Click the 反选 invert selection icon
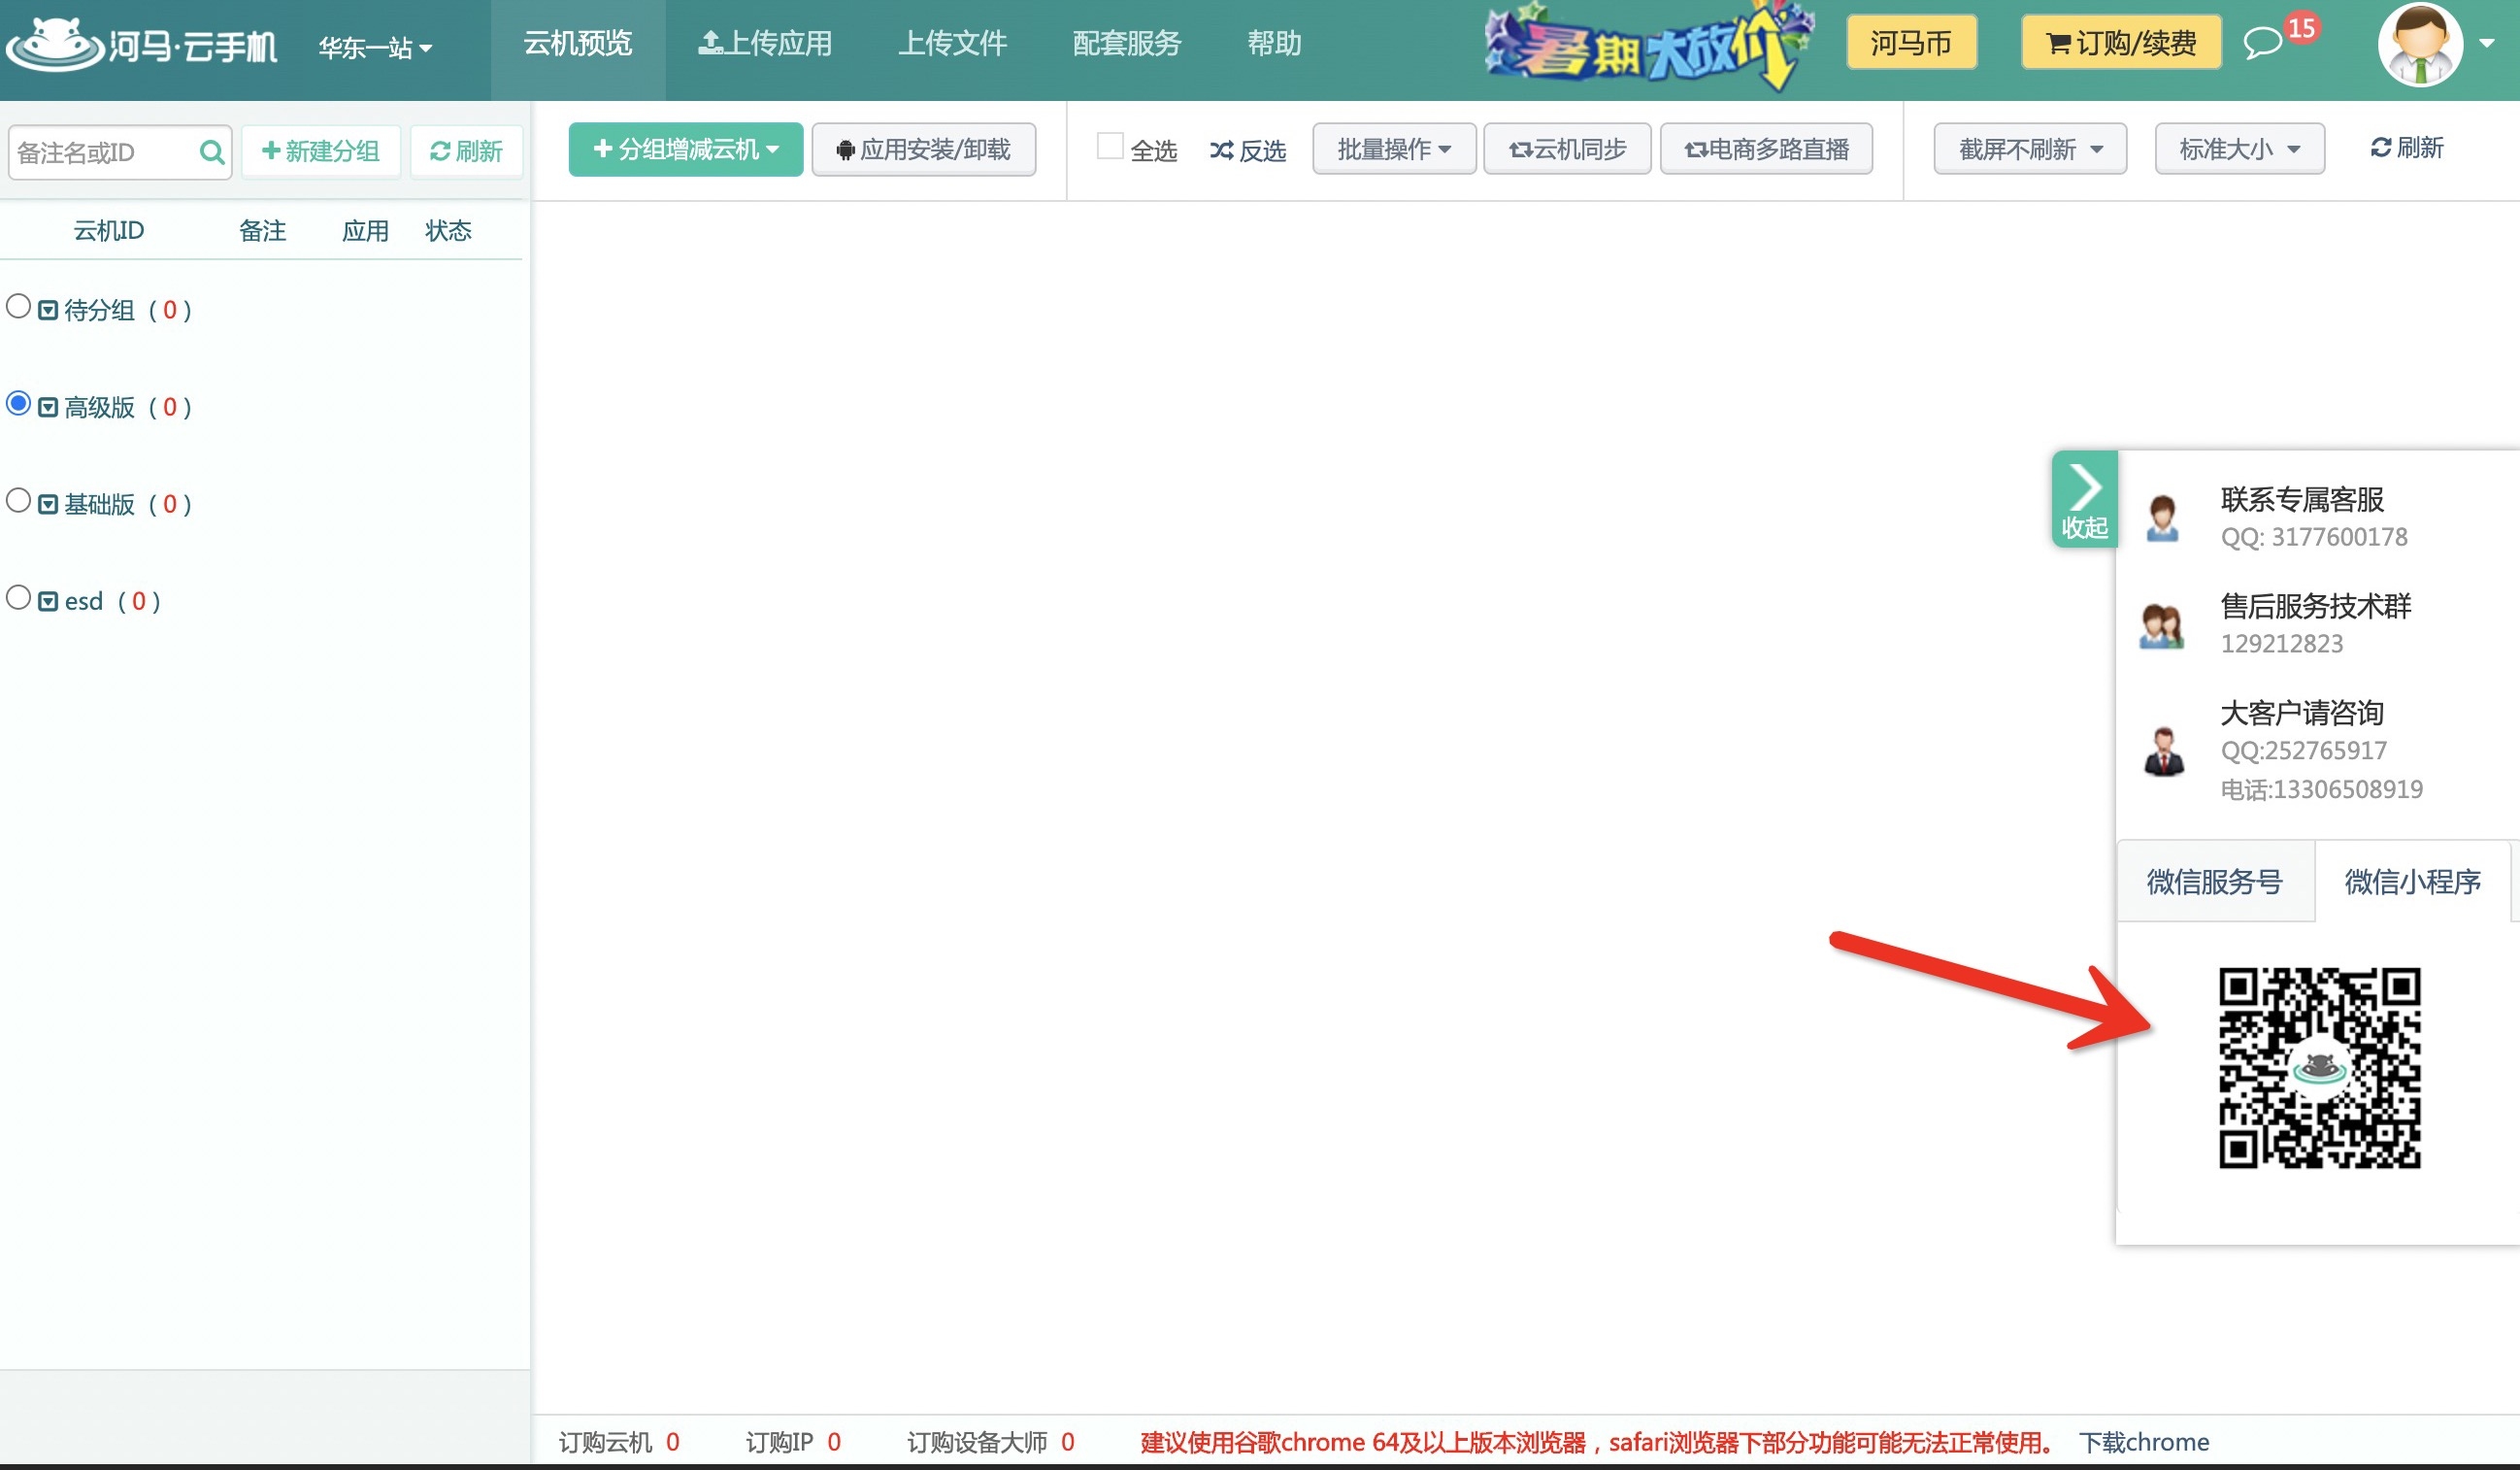The width and height of the screenshot is (2520, 1470). 1221,150
